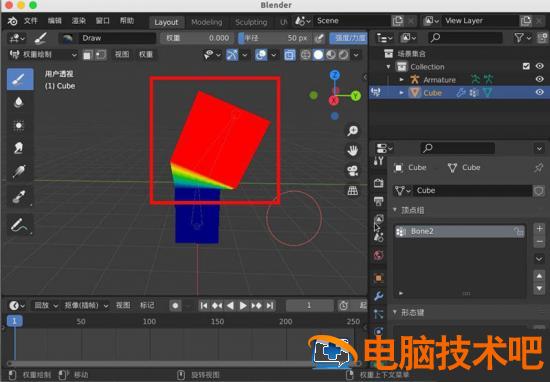Click the Y axis on navigation gizmo
Screen dimensions: 550x382
pos(356,95)
